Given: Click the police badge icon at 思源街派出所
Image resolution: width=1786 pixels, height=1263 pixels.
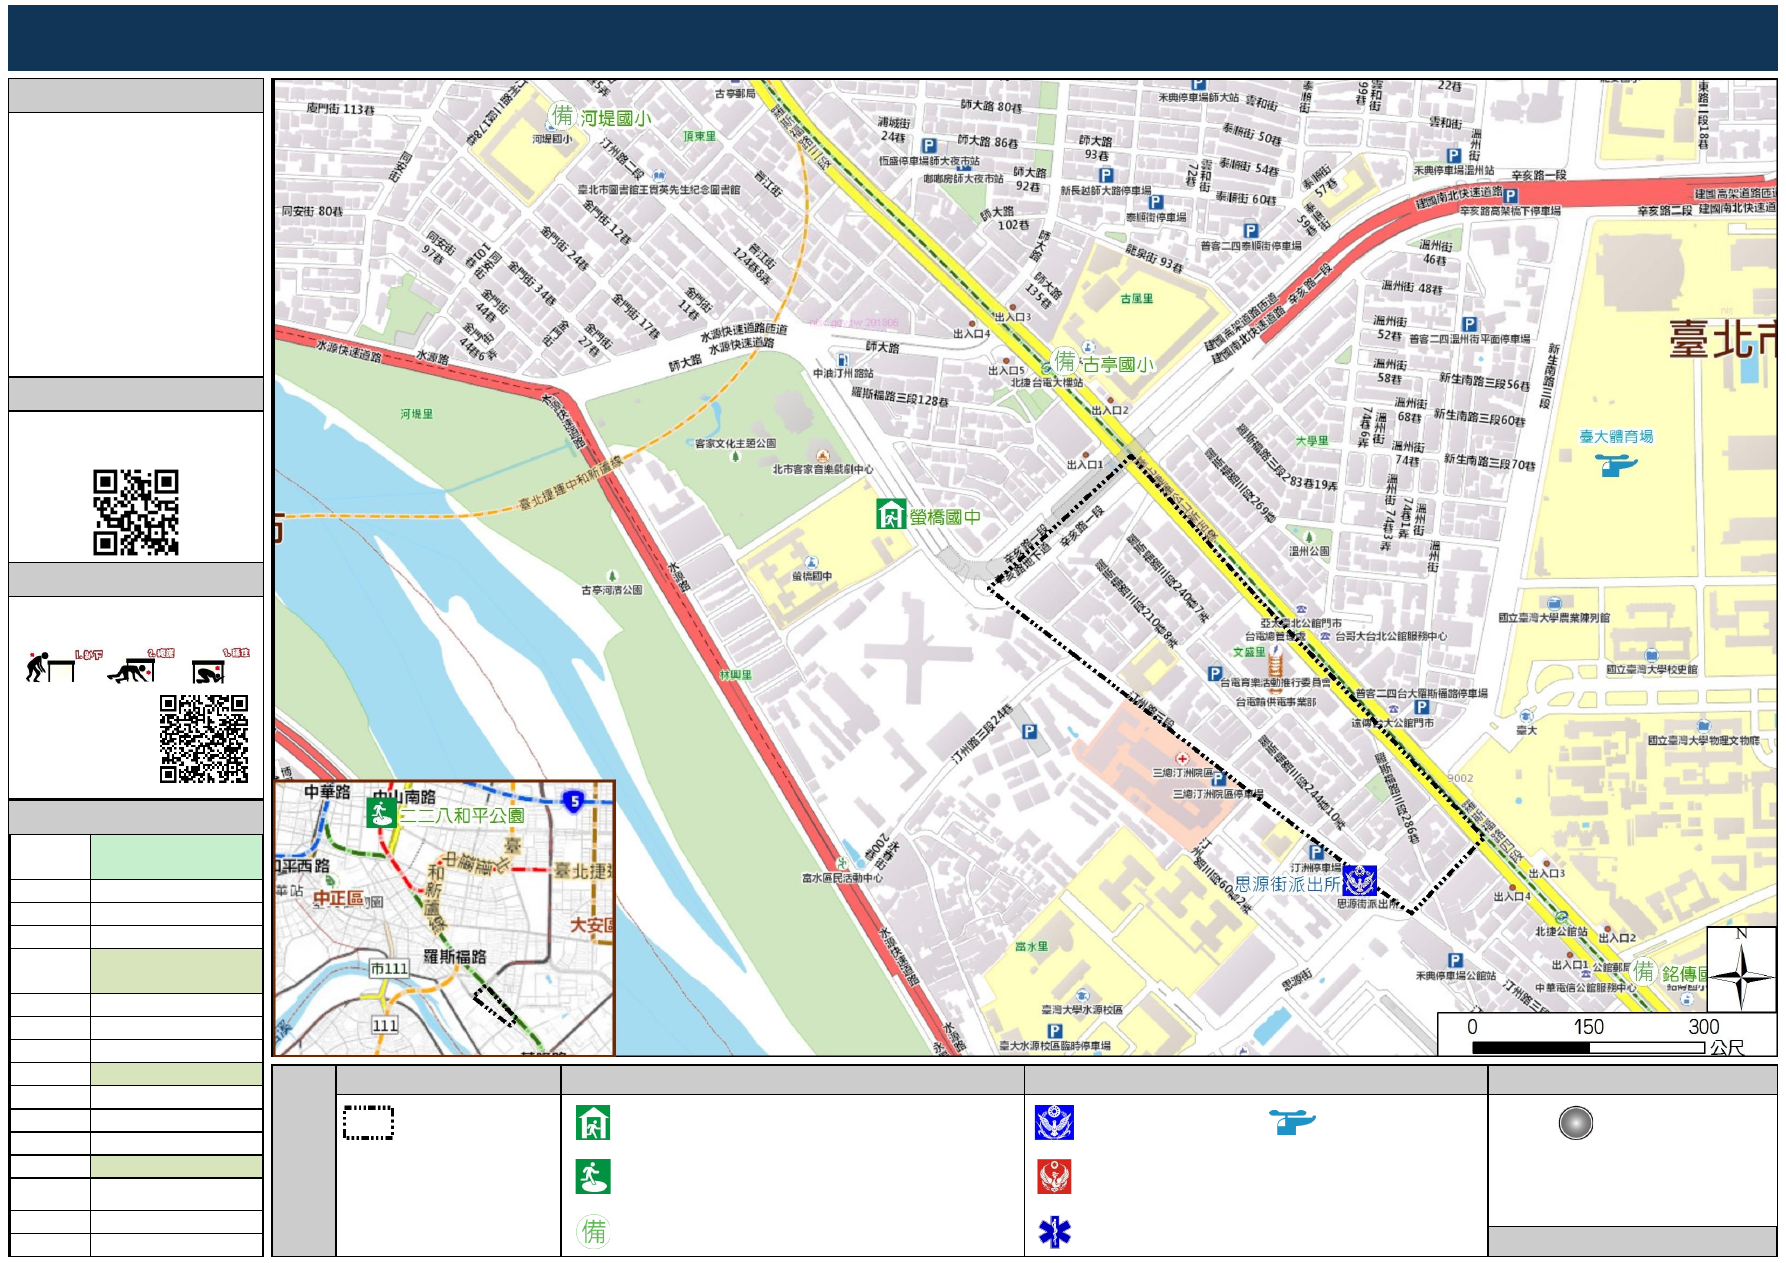Looking at the screenshot, I should pos(1360,881).
